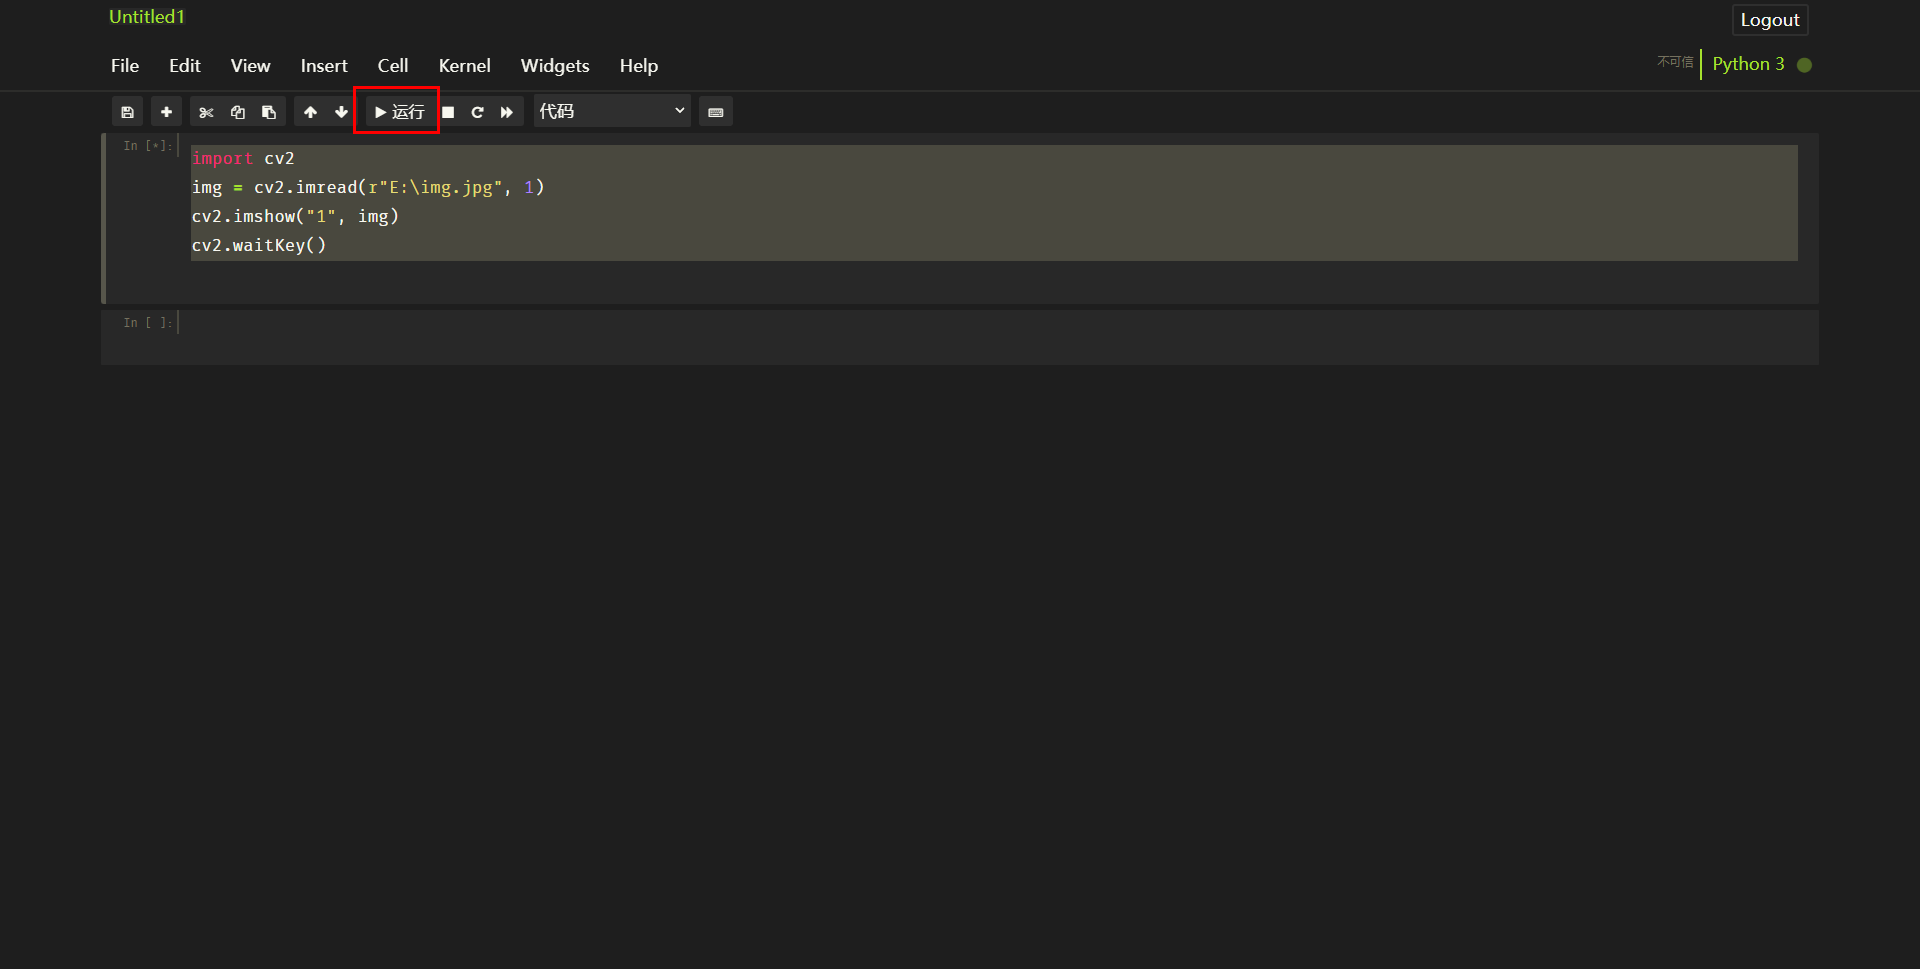
Task: Click the Logout button
Action: coord(1770,20)
